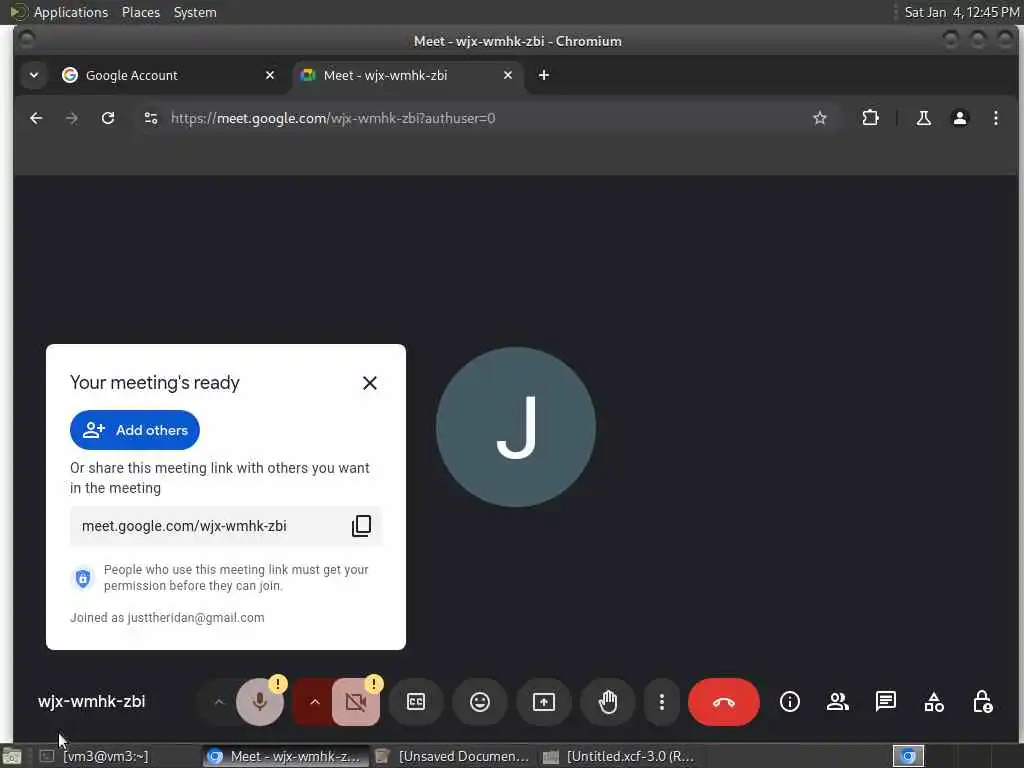The height and width of the screenshot is (768, 1024).
Task: Switch to Unsaved Document taskbar entry
Action: coord(454,756)
